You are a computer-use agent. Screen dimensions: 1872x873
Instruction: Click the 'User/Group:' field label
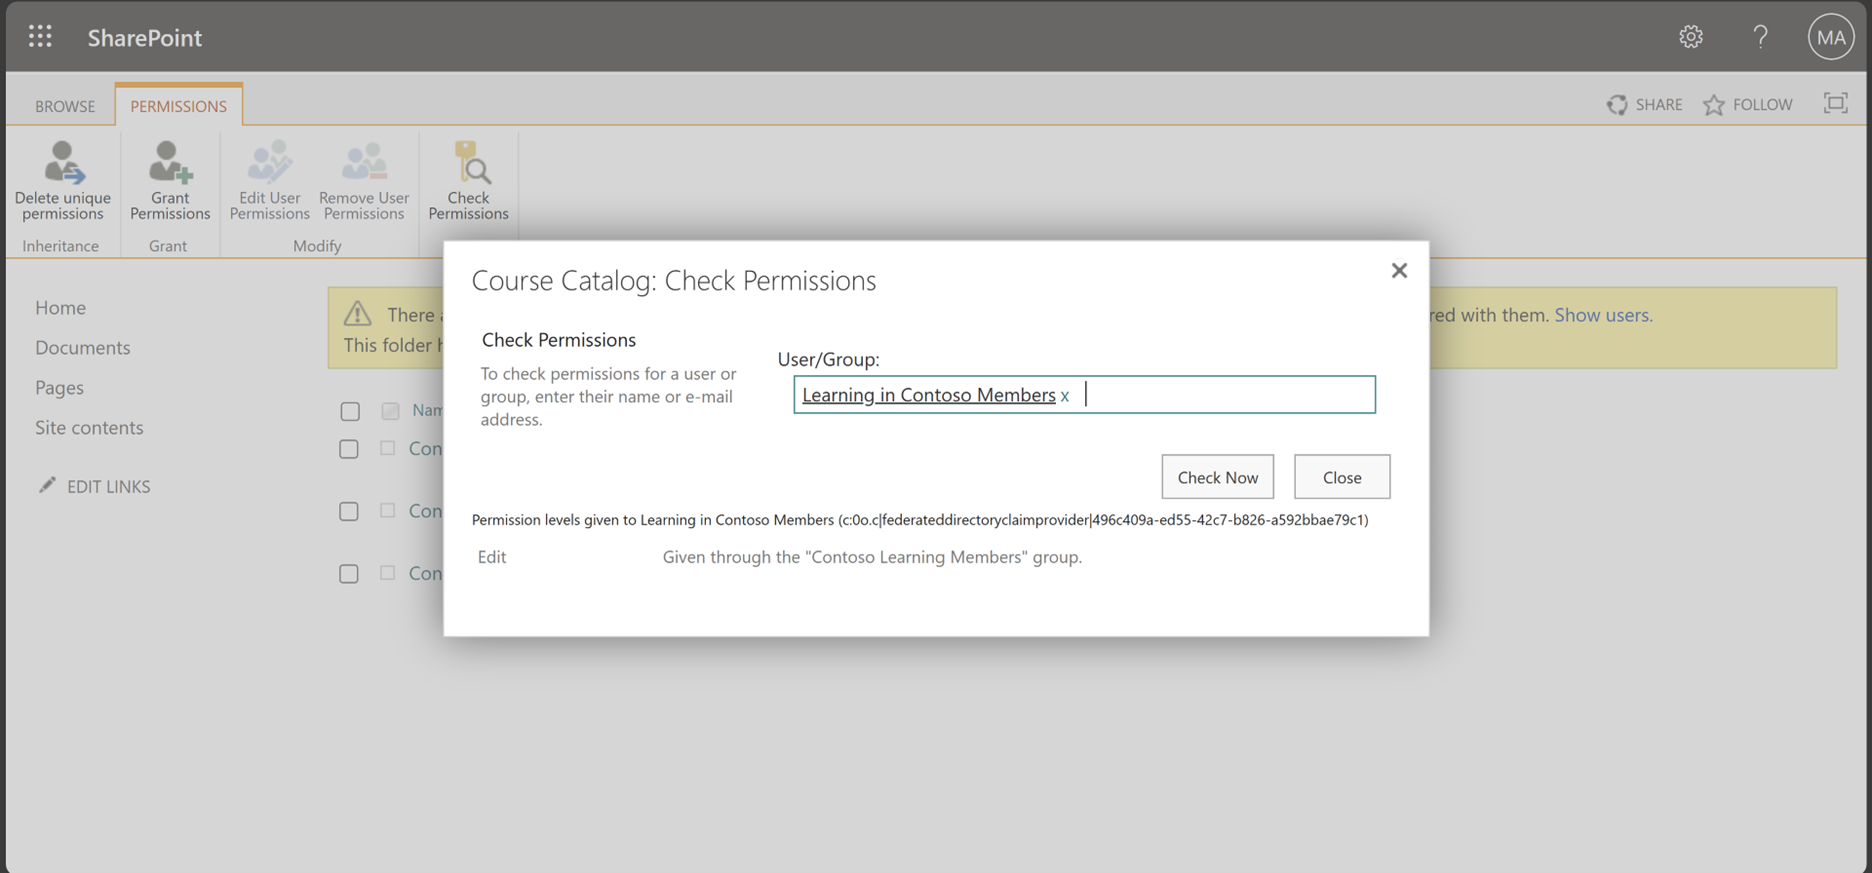829,359
